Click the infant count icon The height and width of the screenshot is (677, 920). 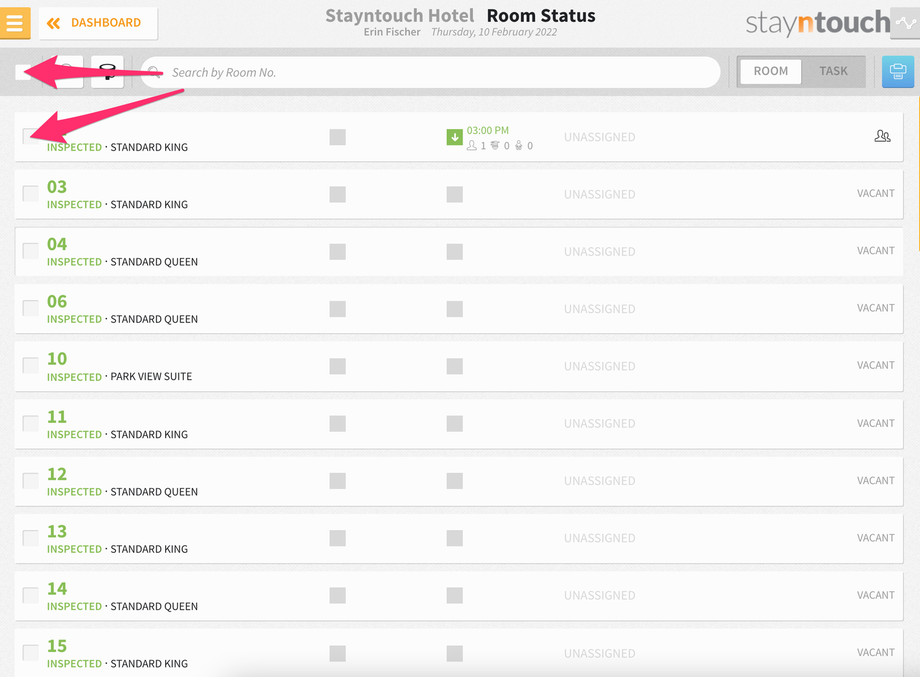519,145
